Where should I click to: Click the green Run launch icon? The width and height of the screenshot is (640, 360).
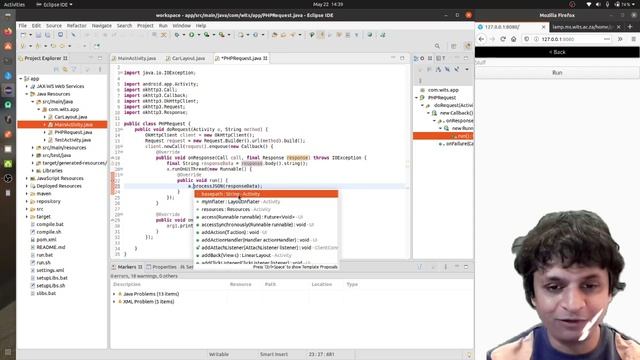point(191,35)
